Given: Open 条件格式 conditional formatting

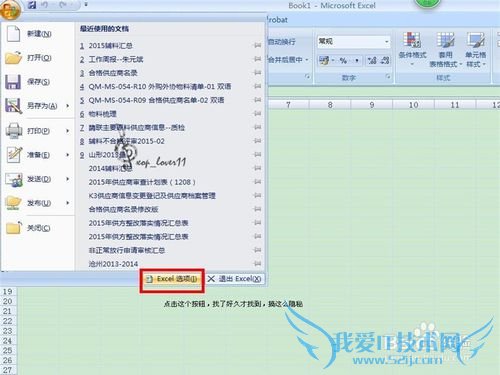Looking at the screenshot, I should pos(412,49).
